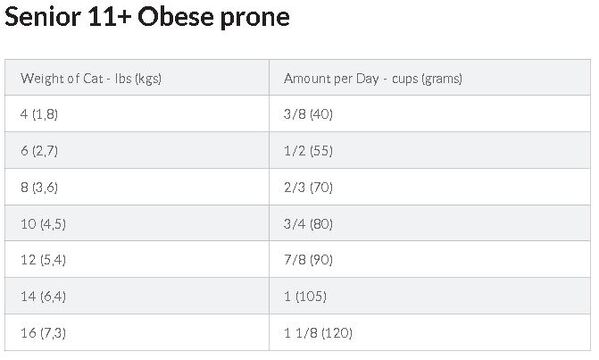The height and width of the screenshot is (360, 599).
Task: Click the word Obese in the title
Action: (x=176, y=18)
